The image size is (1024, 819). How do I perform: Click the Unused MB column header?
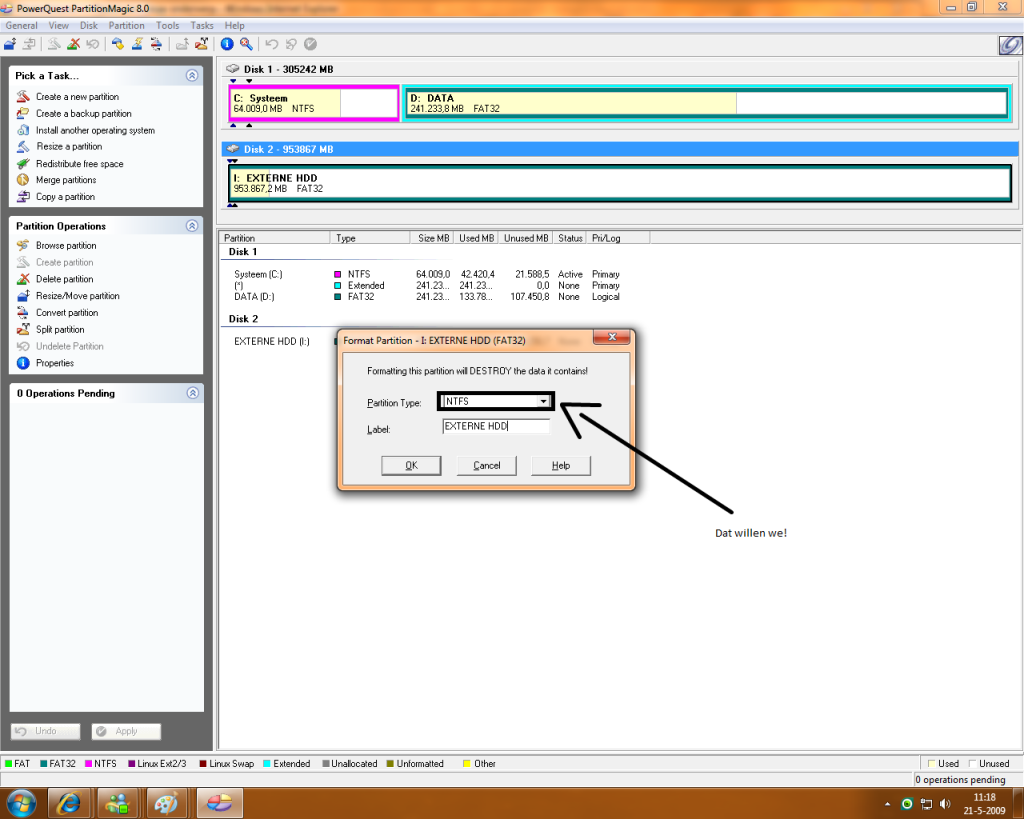pyautogui.click(x=526, y=238)
